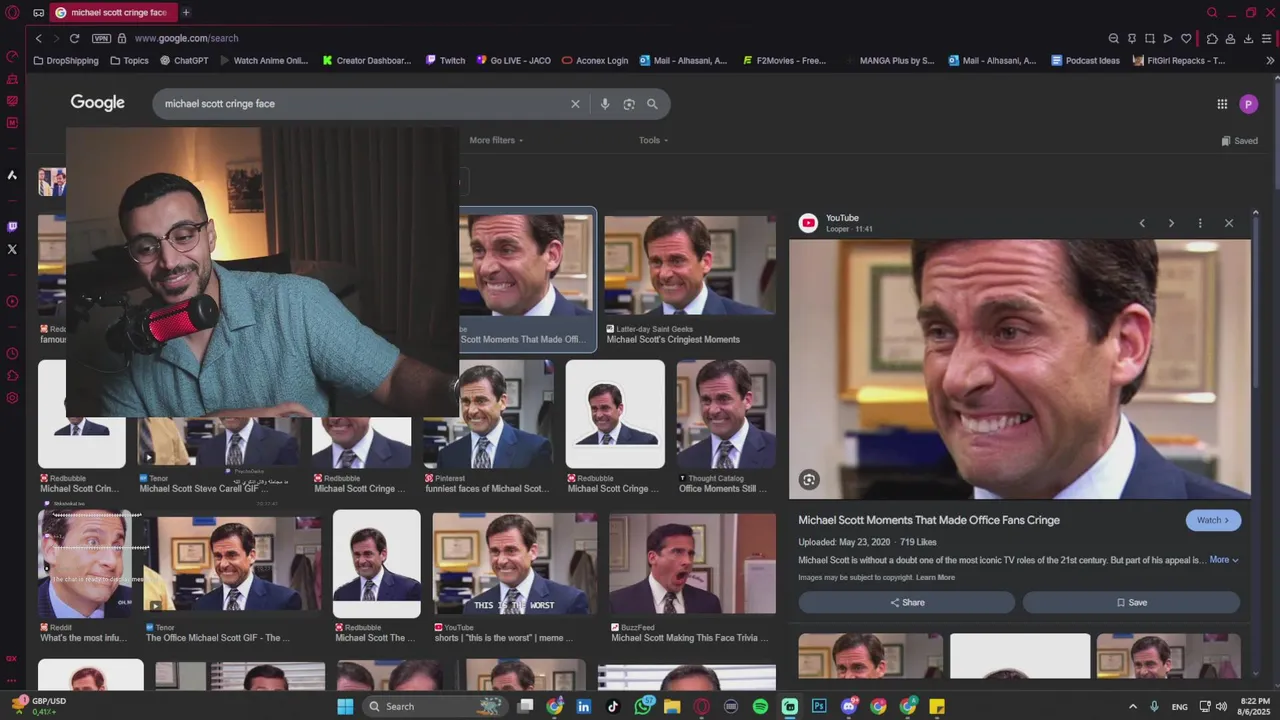Open a new tab with the plus button
This screenshot has height=720, width=1280.
click(186, 12)
